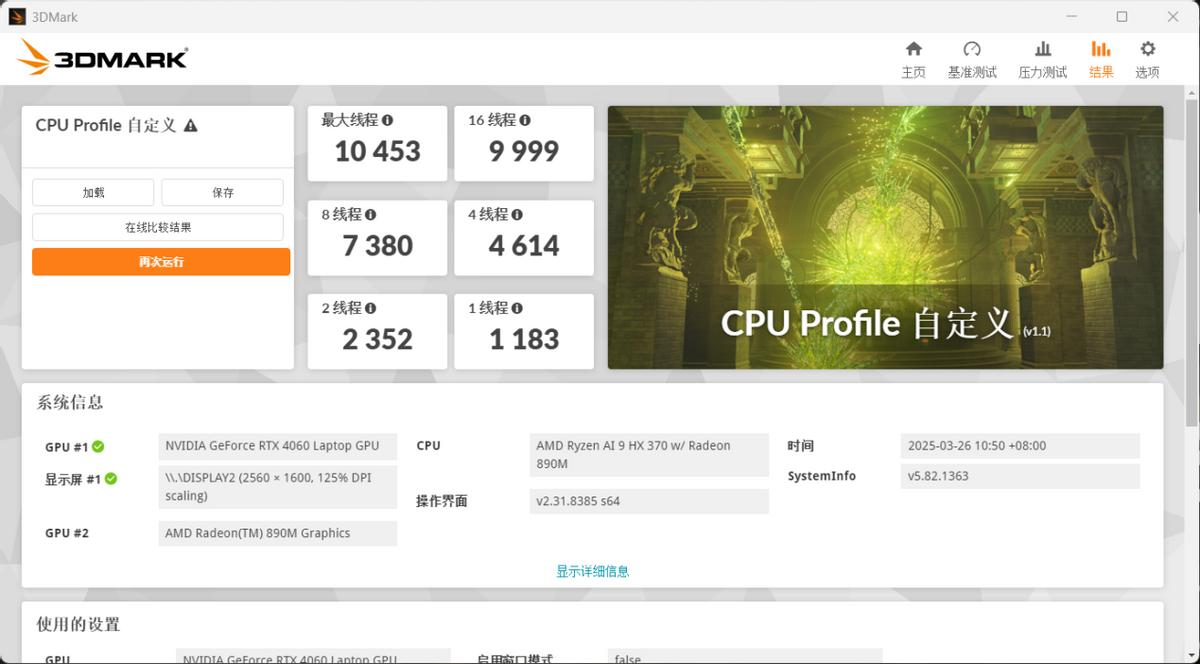The image size is (1200, 664).
Task: Click the CPU Profile 自定义 scene thumbnail
Action: (885, 238)
